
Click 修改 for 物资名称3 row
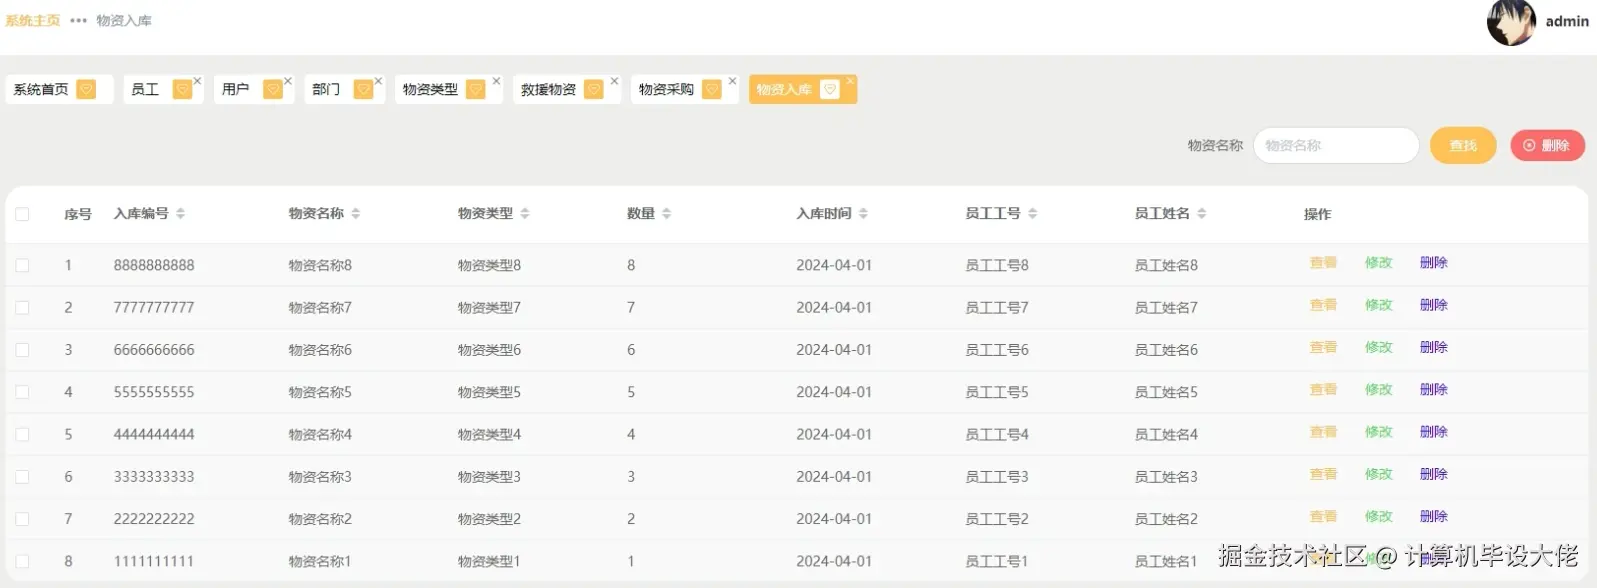1378,474
